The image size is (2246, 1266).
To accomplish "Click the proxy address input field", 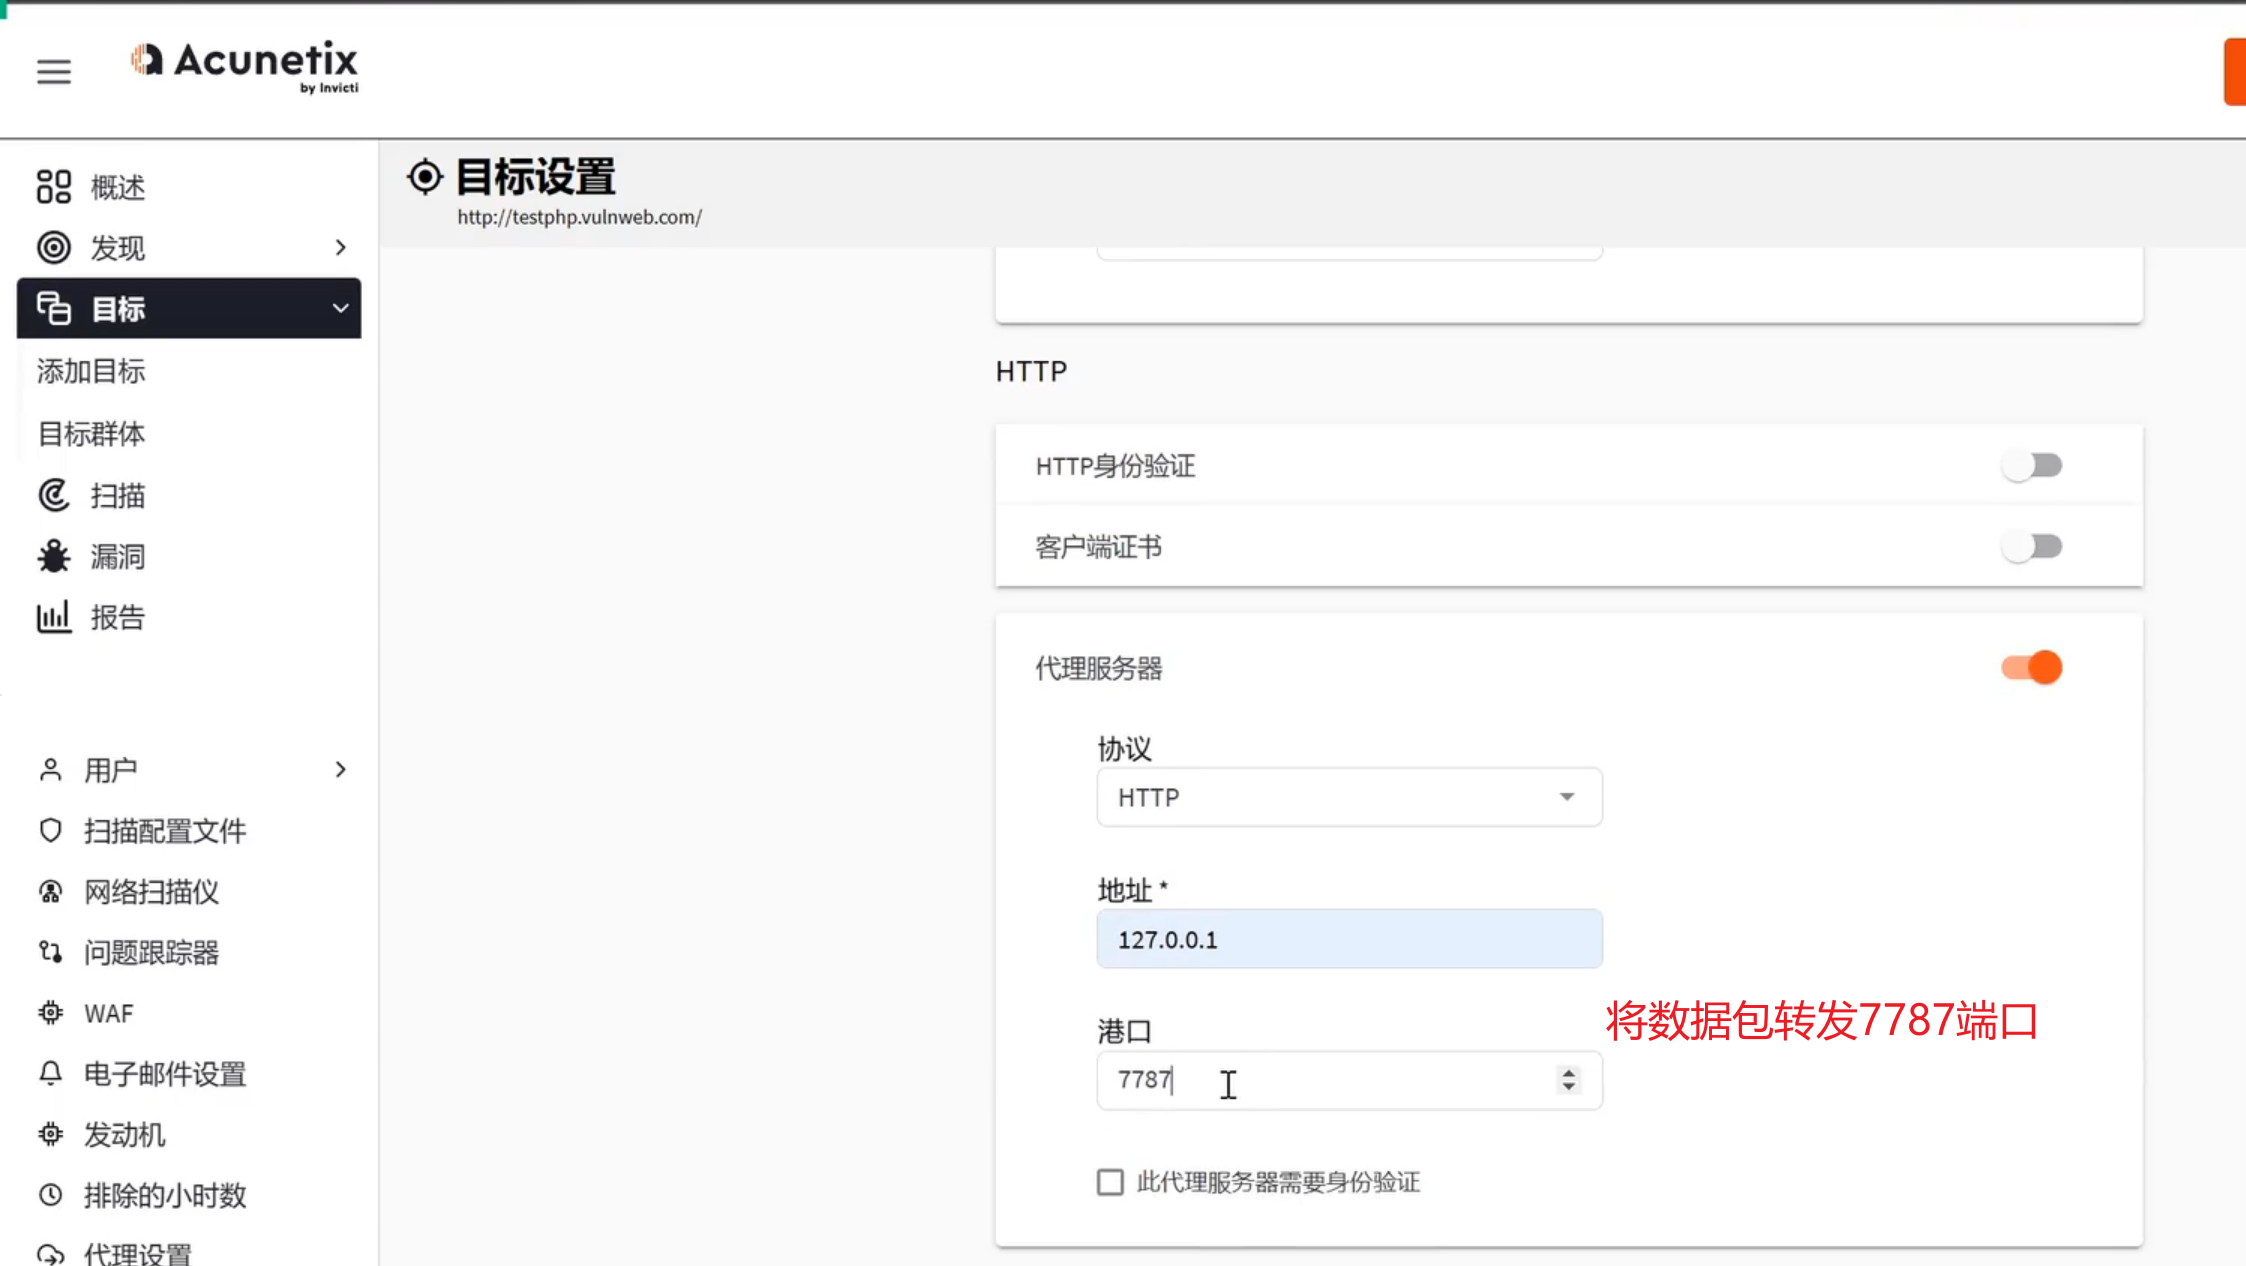I will coord(1349,939).
